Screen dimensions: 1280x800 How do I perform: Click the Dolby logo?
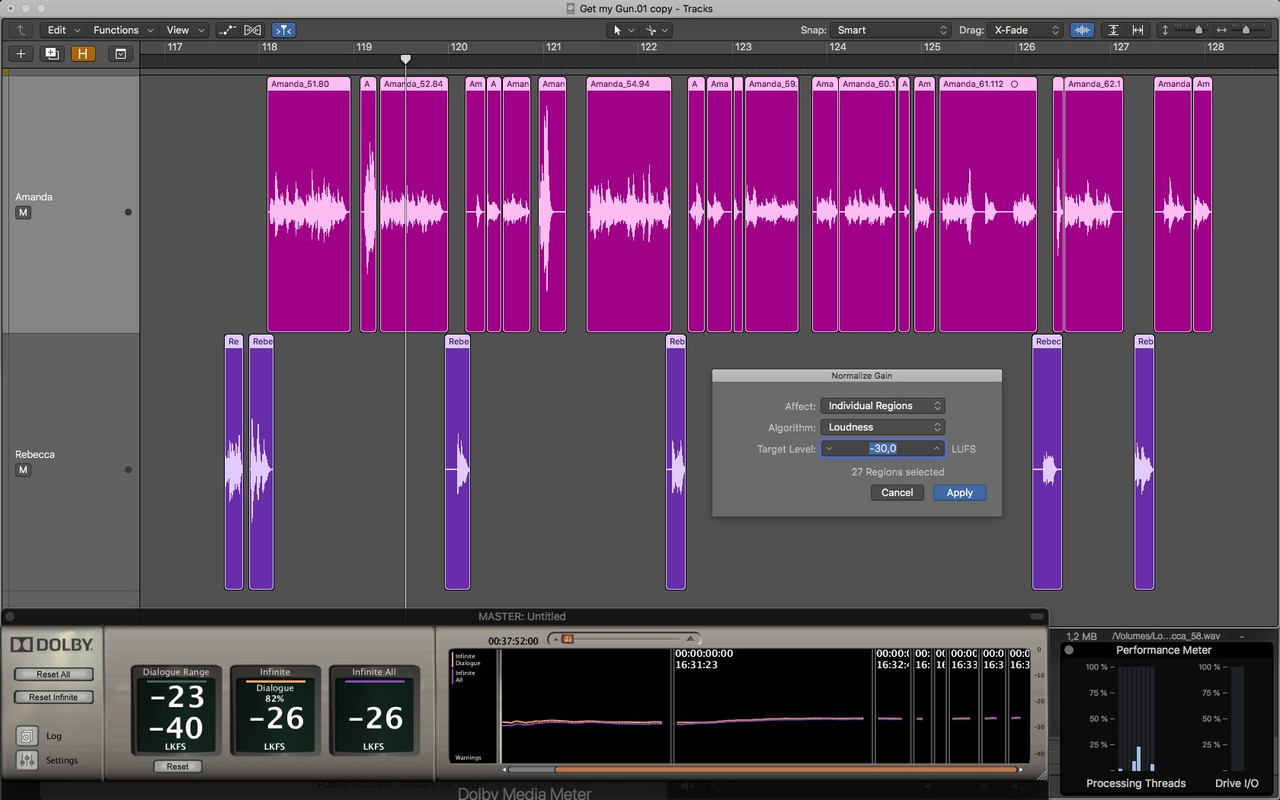(x=52, y=645)
